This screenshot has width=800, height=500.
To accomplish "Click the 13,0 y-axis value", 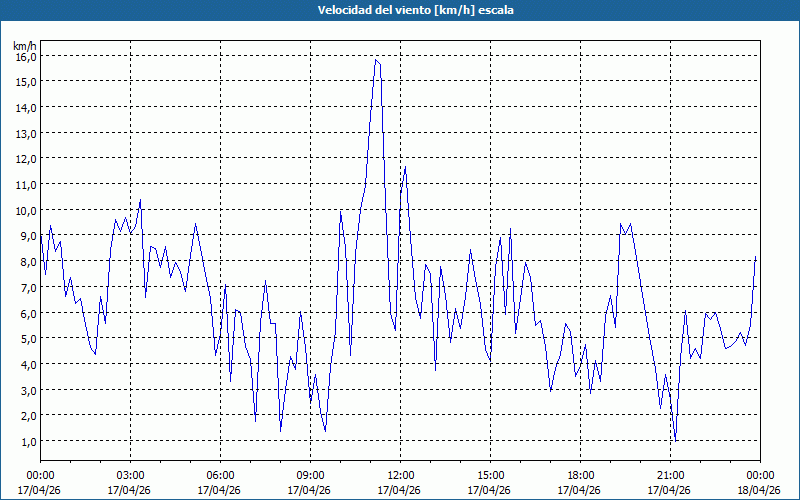I will [25, 133].
